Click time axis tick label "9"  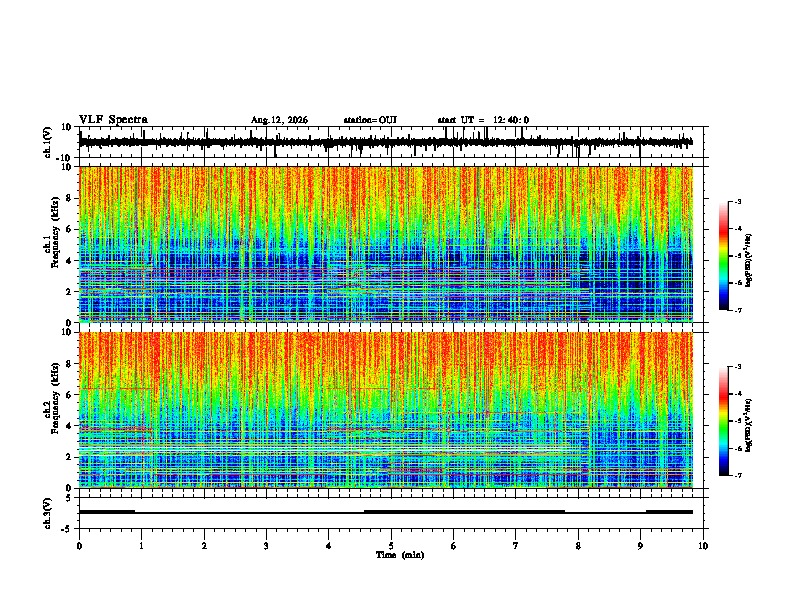coord(640,546)
